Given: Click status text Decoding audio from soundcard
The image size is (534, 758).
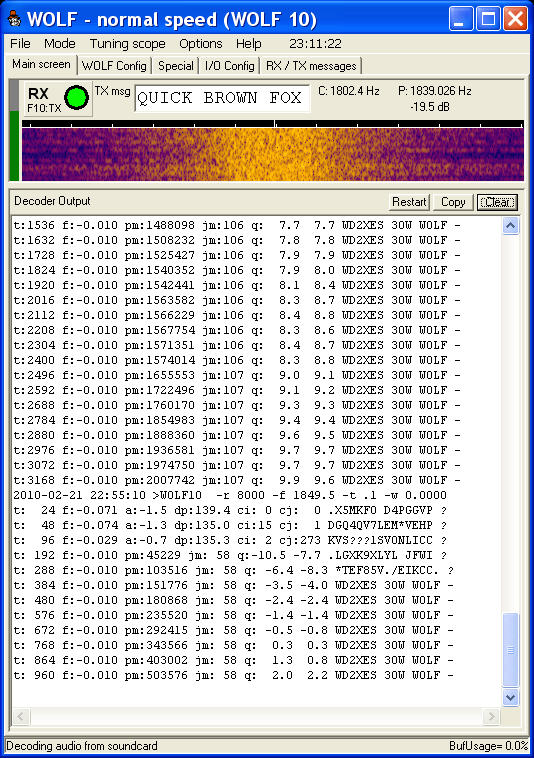Looking at the screenshot, I should [x=82, y=745].
